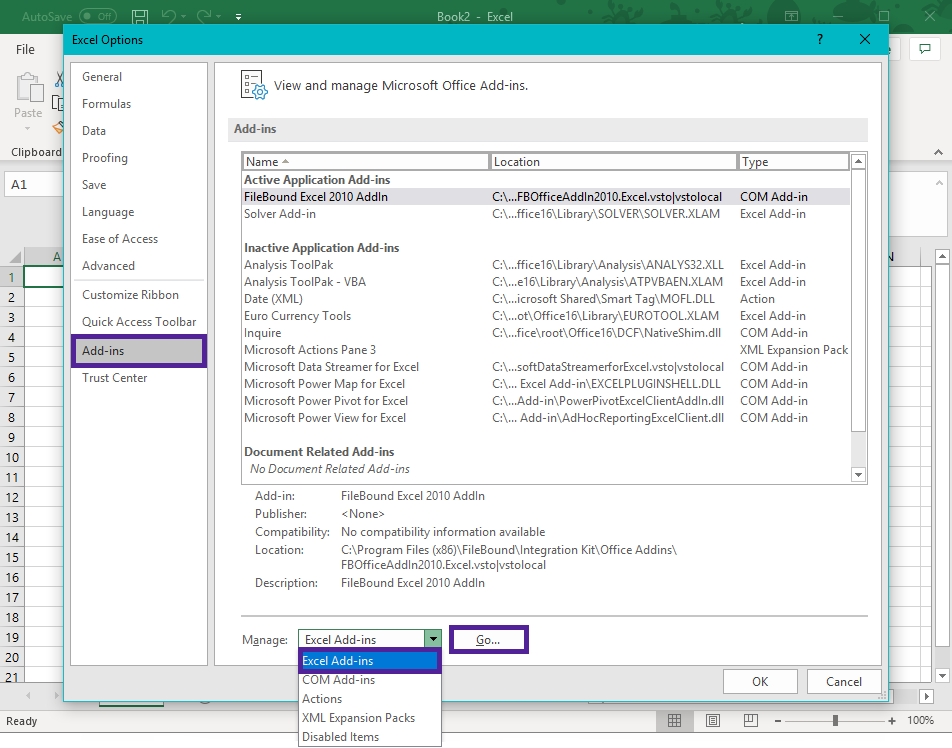The height and width of the screenshot is (748, 952).
Task: Choose Excel Add-ins in Manage list
Action: (x=369, y=661)
